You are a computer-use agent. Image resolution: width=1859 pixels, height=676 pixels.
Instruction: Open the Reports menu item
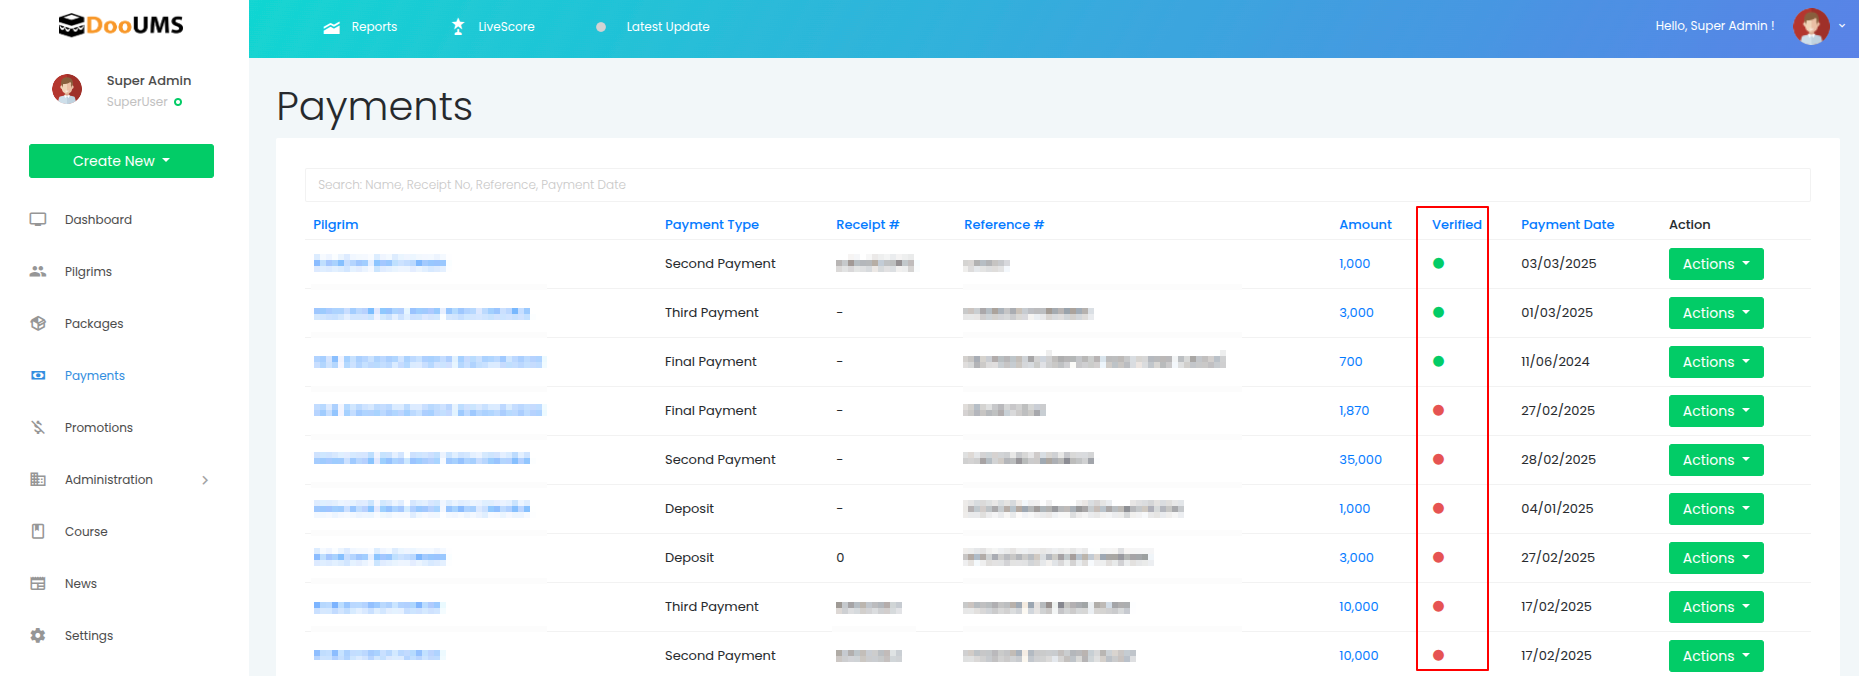(374, 27)
